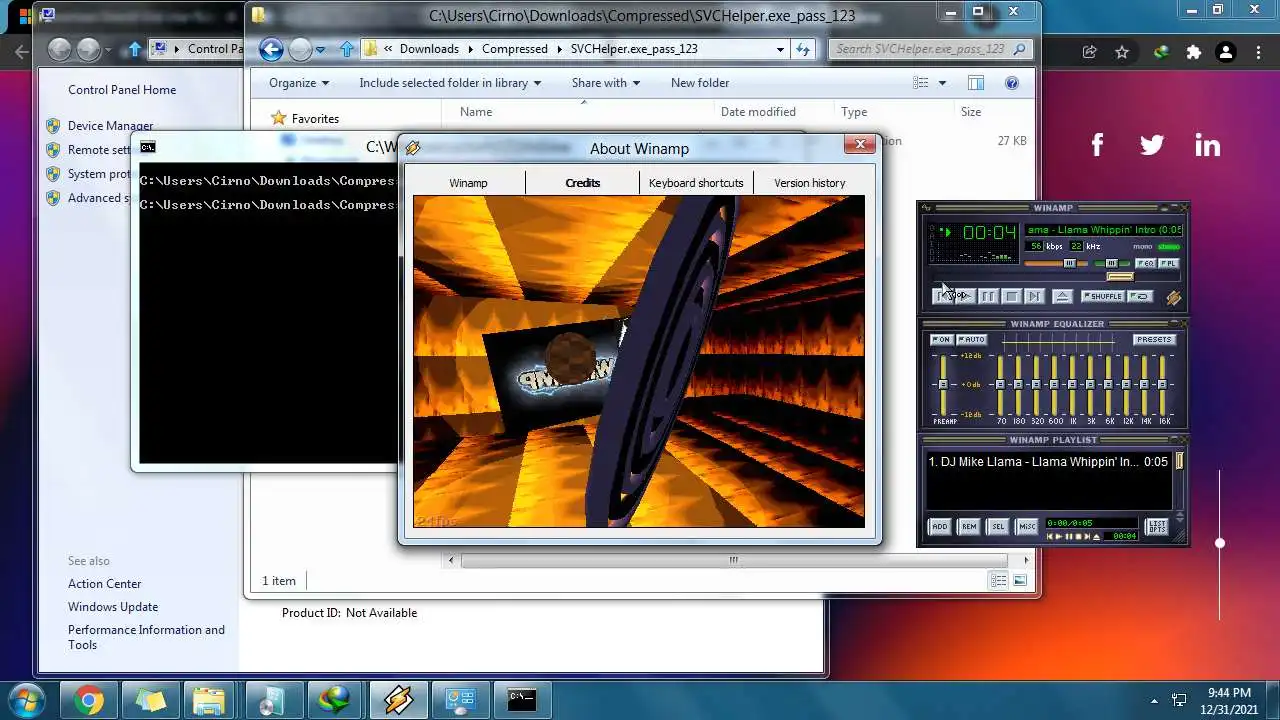Open Control Panel Home link
This screenshot has height=720, width=1280.
(x=122, y=90)
